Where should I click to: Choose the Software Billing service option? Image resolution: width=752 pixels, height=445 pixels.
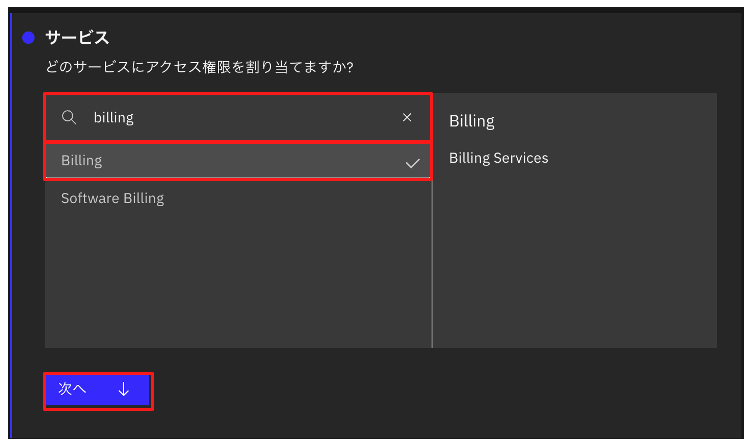click(x=112, y=198)
